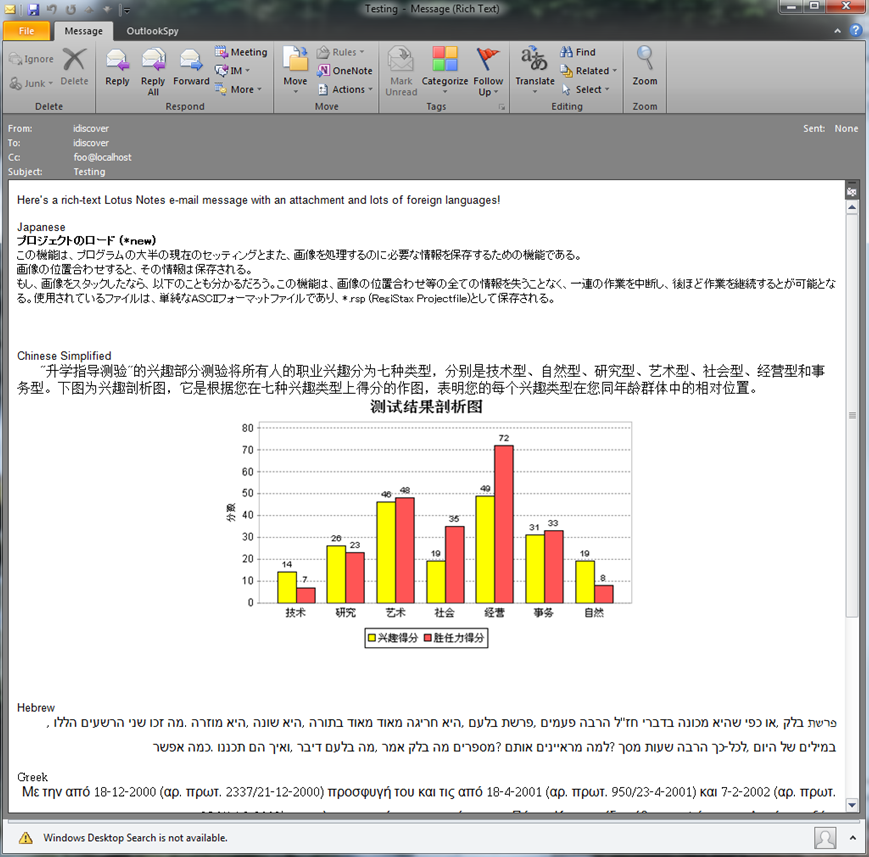Click Reply All
Image resolution: width=869 pixels, height=857 pixels.
pyautogui.click(x=153, y=72)
